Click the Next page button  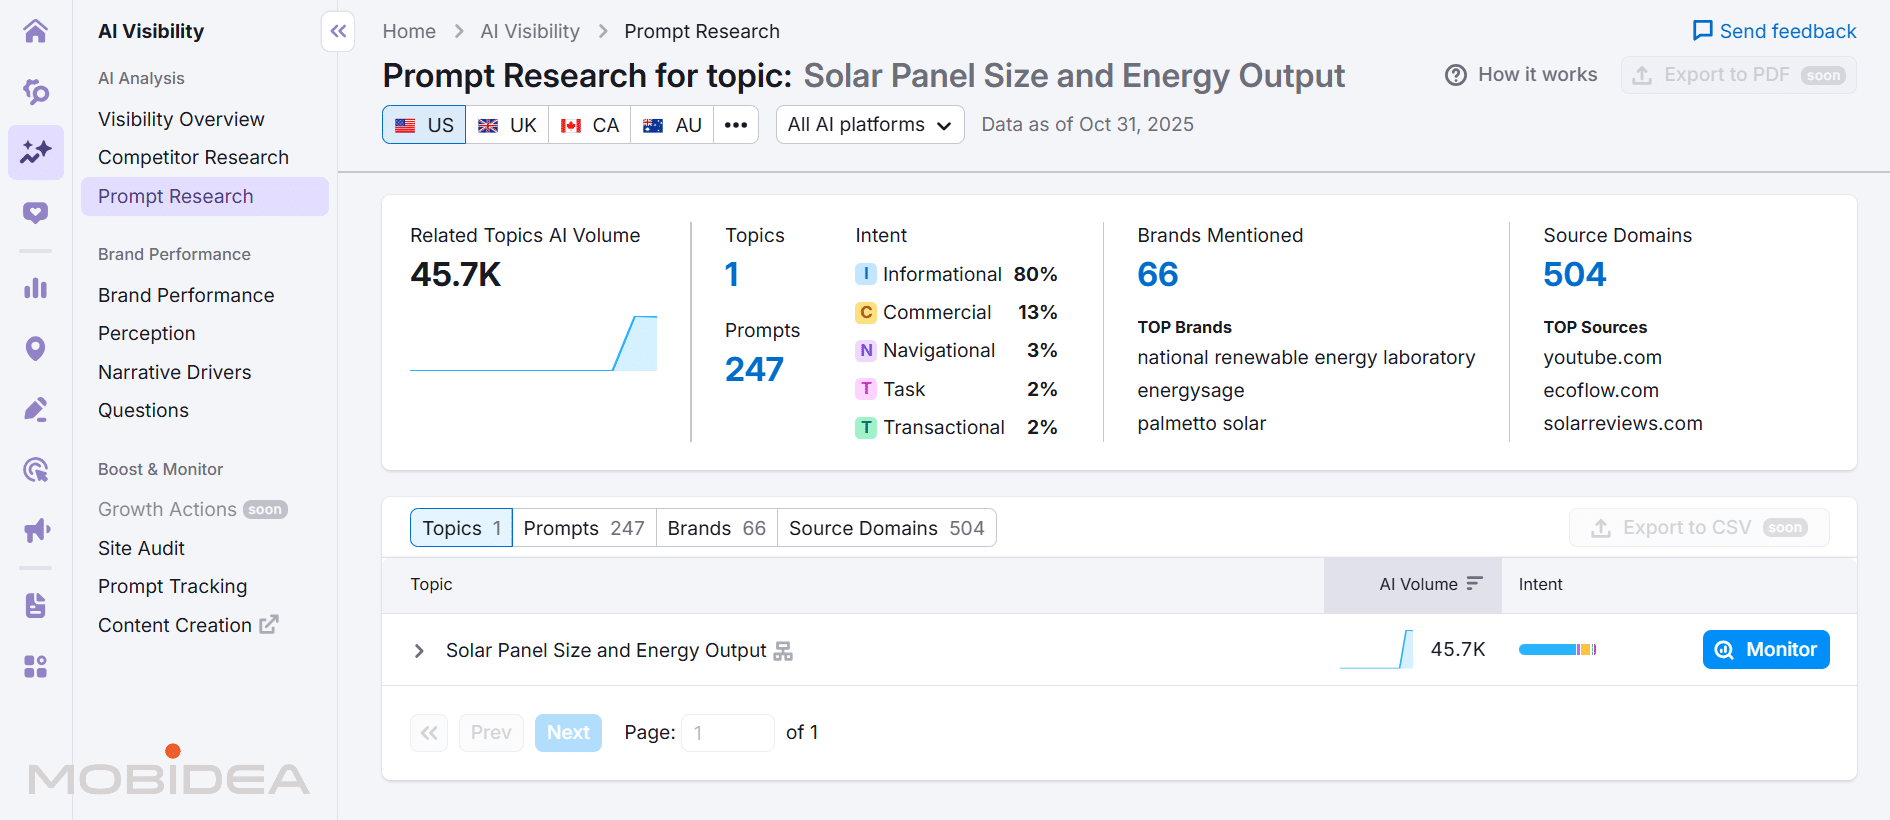[568, 733]
